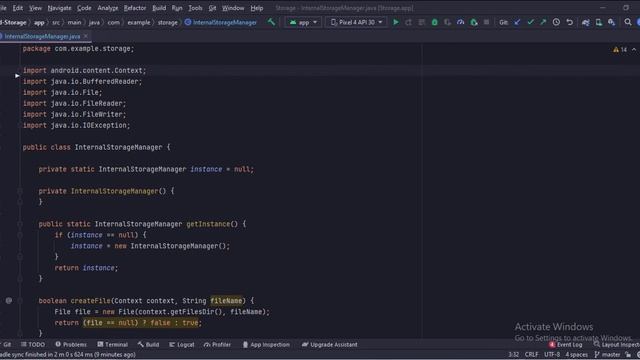
Task: Open the Problems tool window
Action: [x=71, y=344]
